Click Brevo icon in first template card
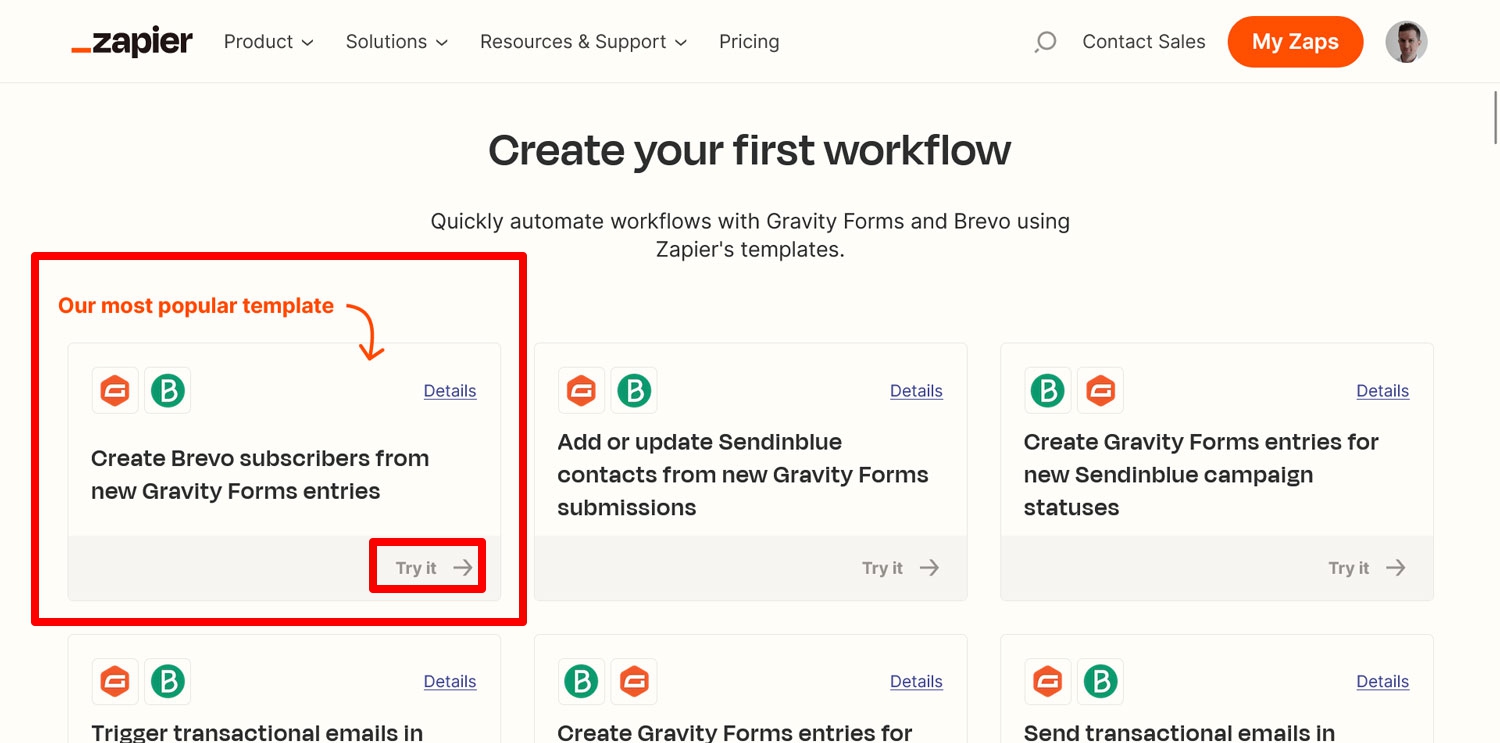 (x=168, y=390)
